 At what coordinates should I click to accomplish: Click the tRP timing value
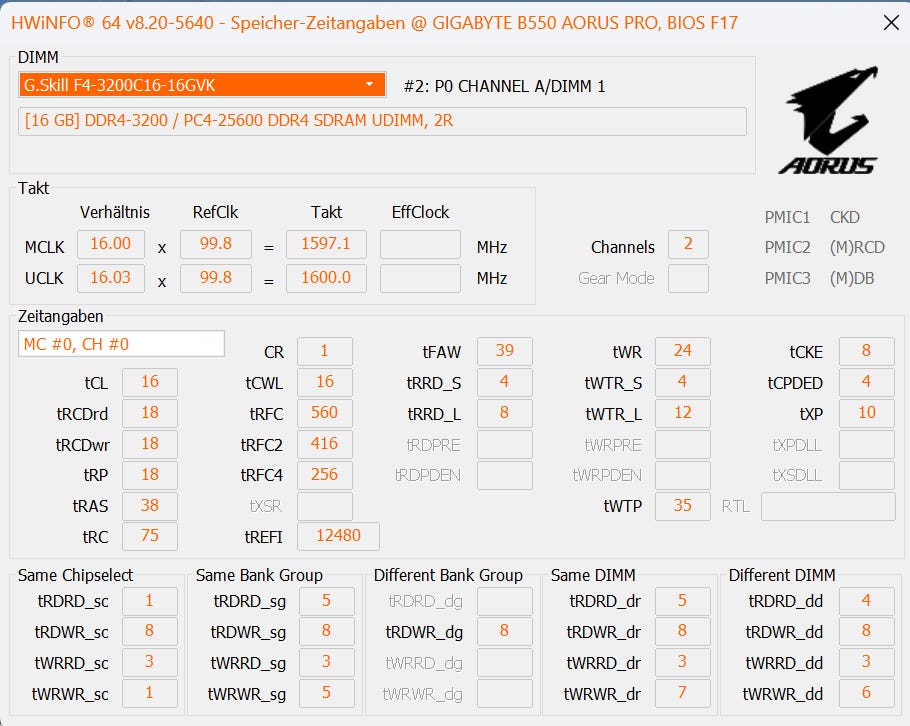(150, 475)
